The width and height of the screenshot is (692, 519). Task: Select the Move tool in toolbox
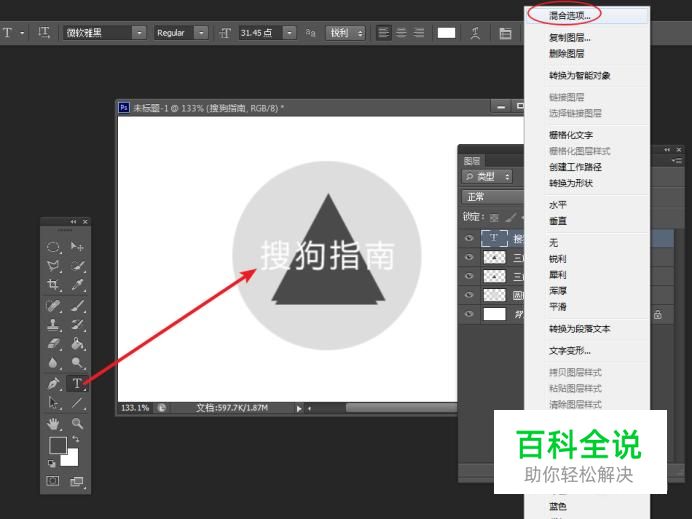click(x=77, y=246)
